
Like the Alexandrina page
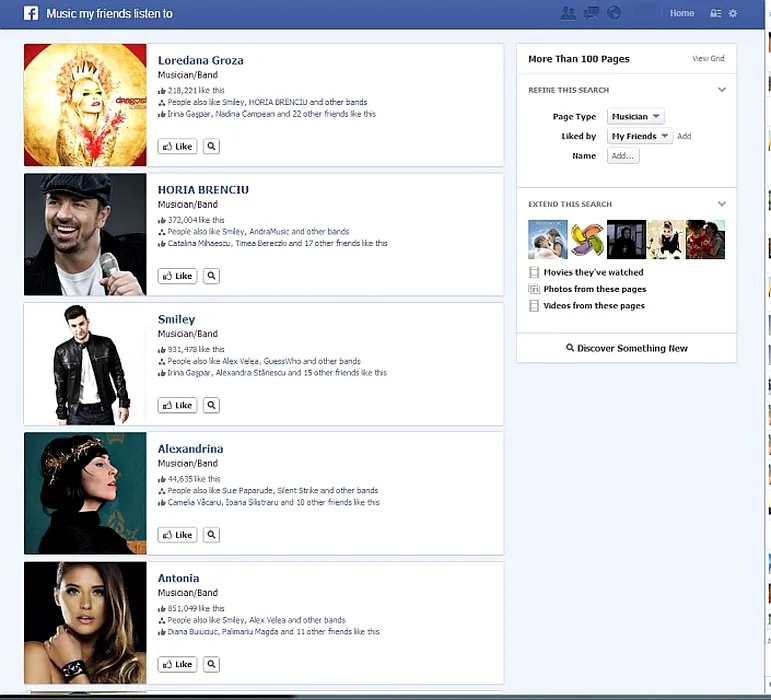(177, 535)
